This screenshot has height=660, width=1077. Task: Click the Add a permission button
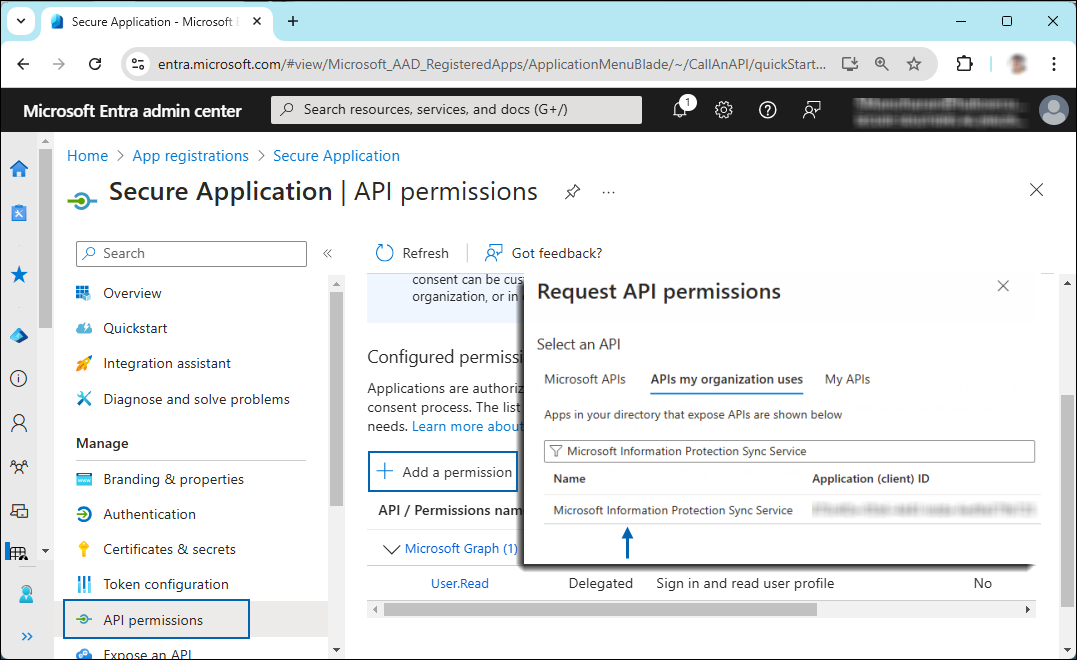click(x=443, y=471)
